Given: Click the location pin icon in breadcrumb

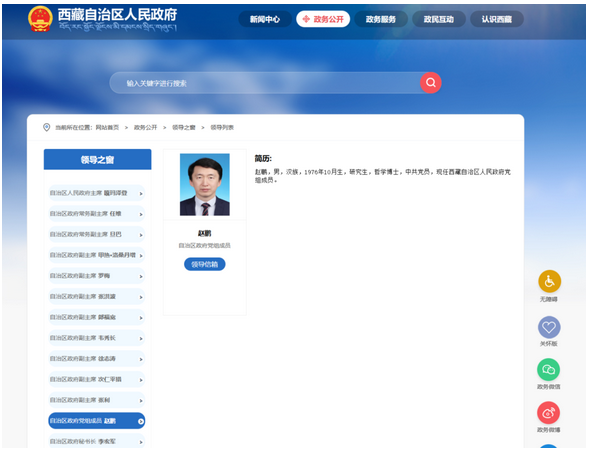Looking at the screenshot, I should pyautogui.click(x=47, y=127).
